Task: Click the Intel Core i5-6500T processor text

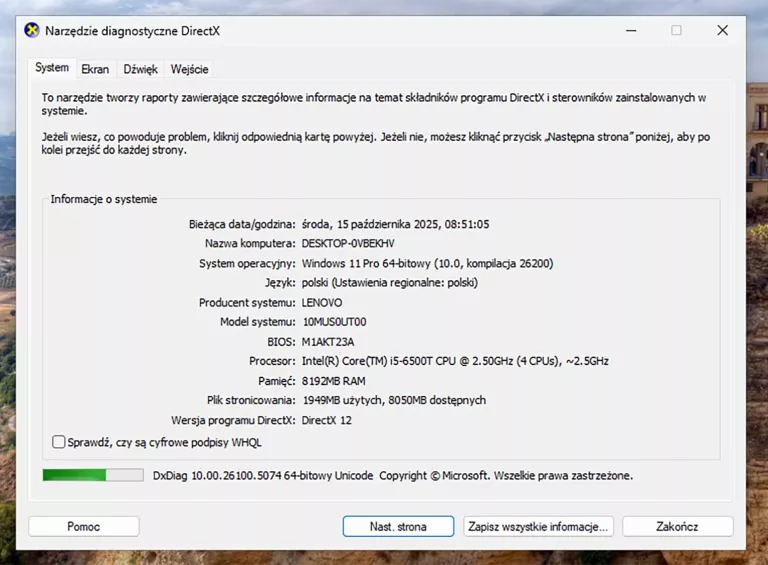Action: coord(455,361)
